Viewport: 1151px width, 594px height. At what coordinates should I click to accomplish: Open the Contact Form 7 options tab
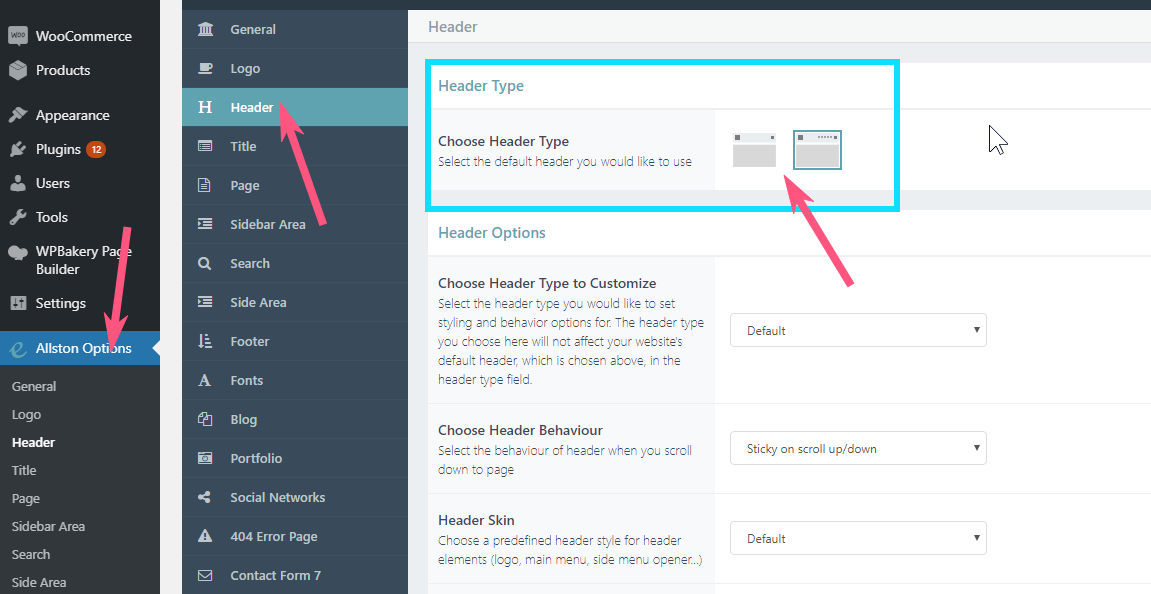295,575
